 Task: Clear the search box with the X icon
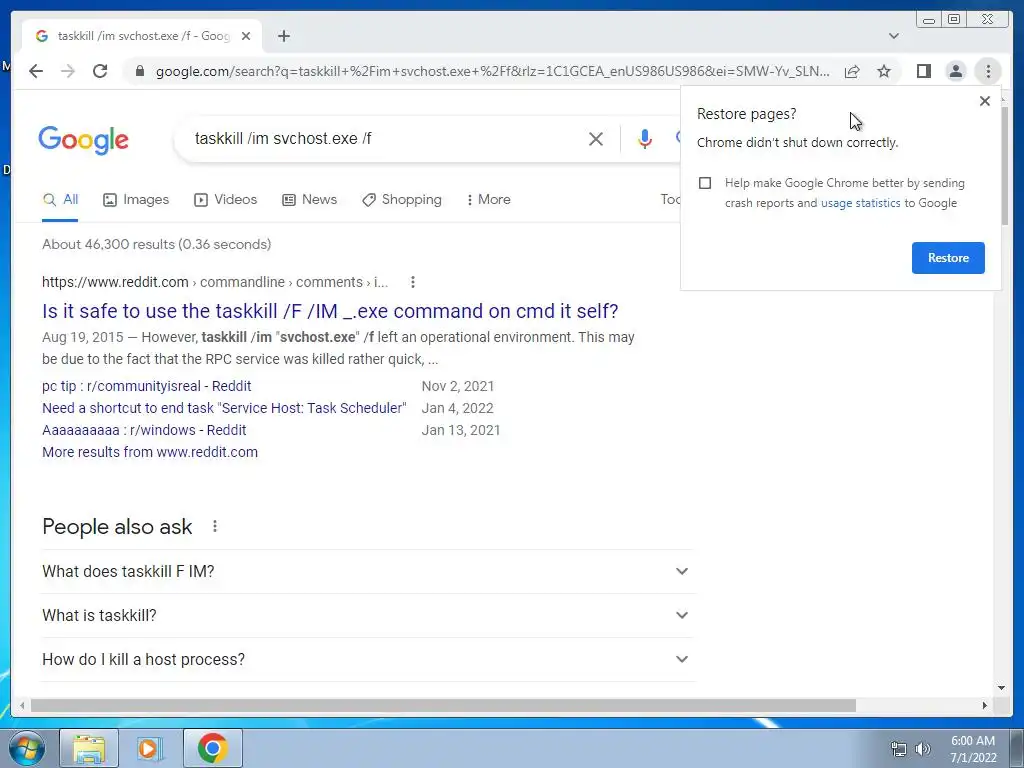596,138
